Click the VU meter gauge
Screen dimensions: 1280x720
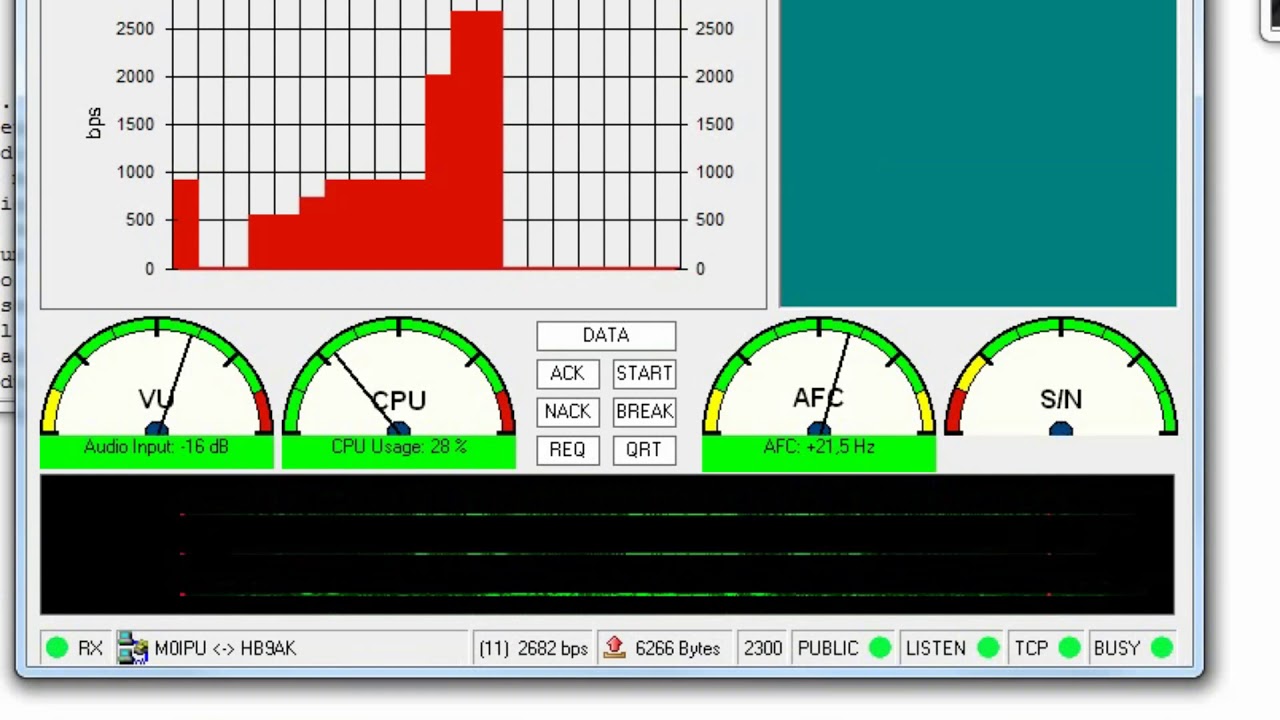(x=157, y=377)
